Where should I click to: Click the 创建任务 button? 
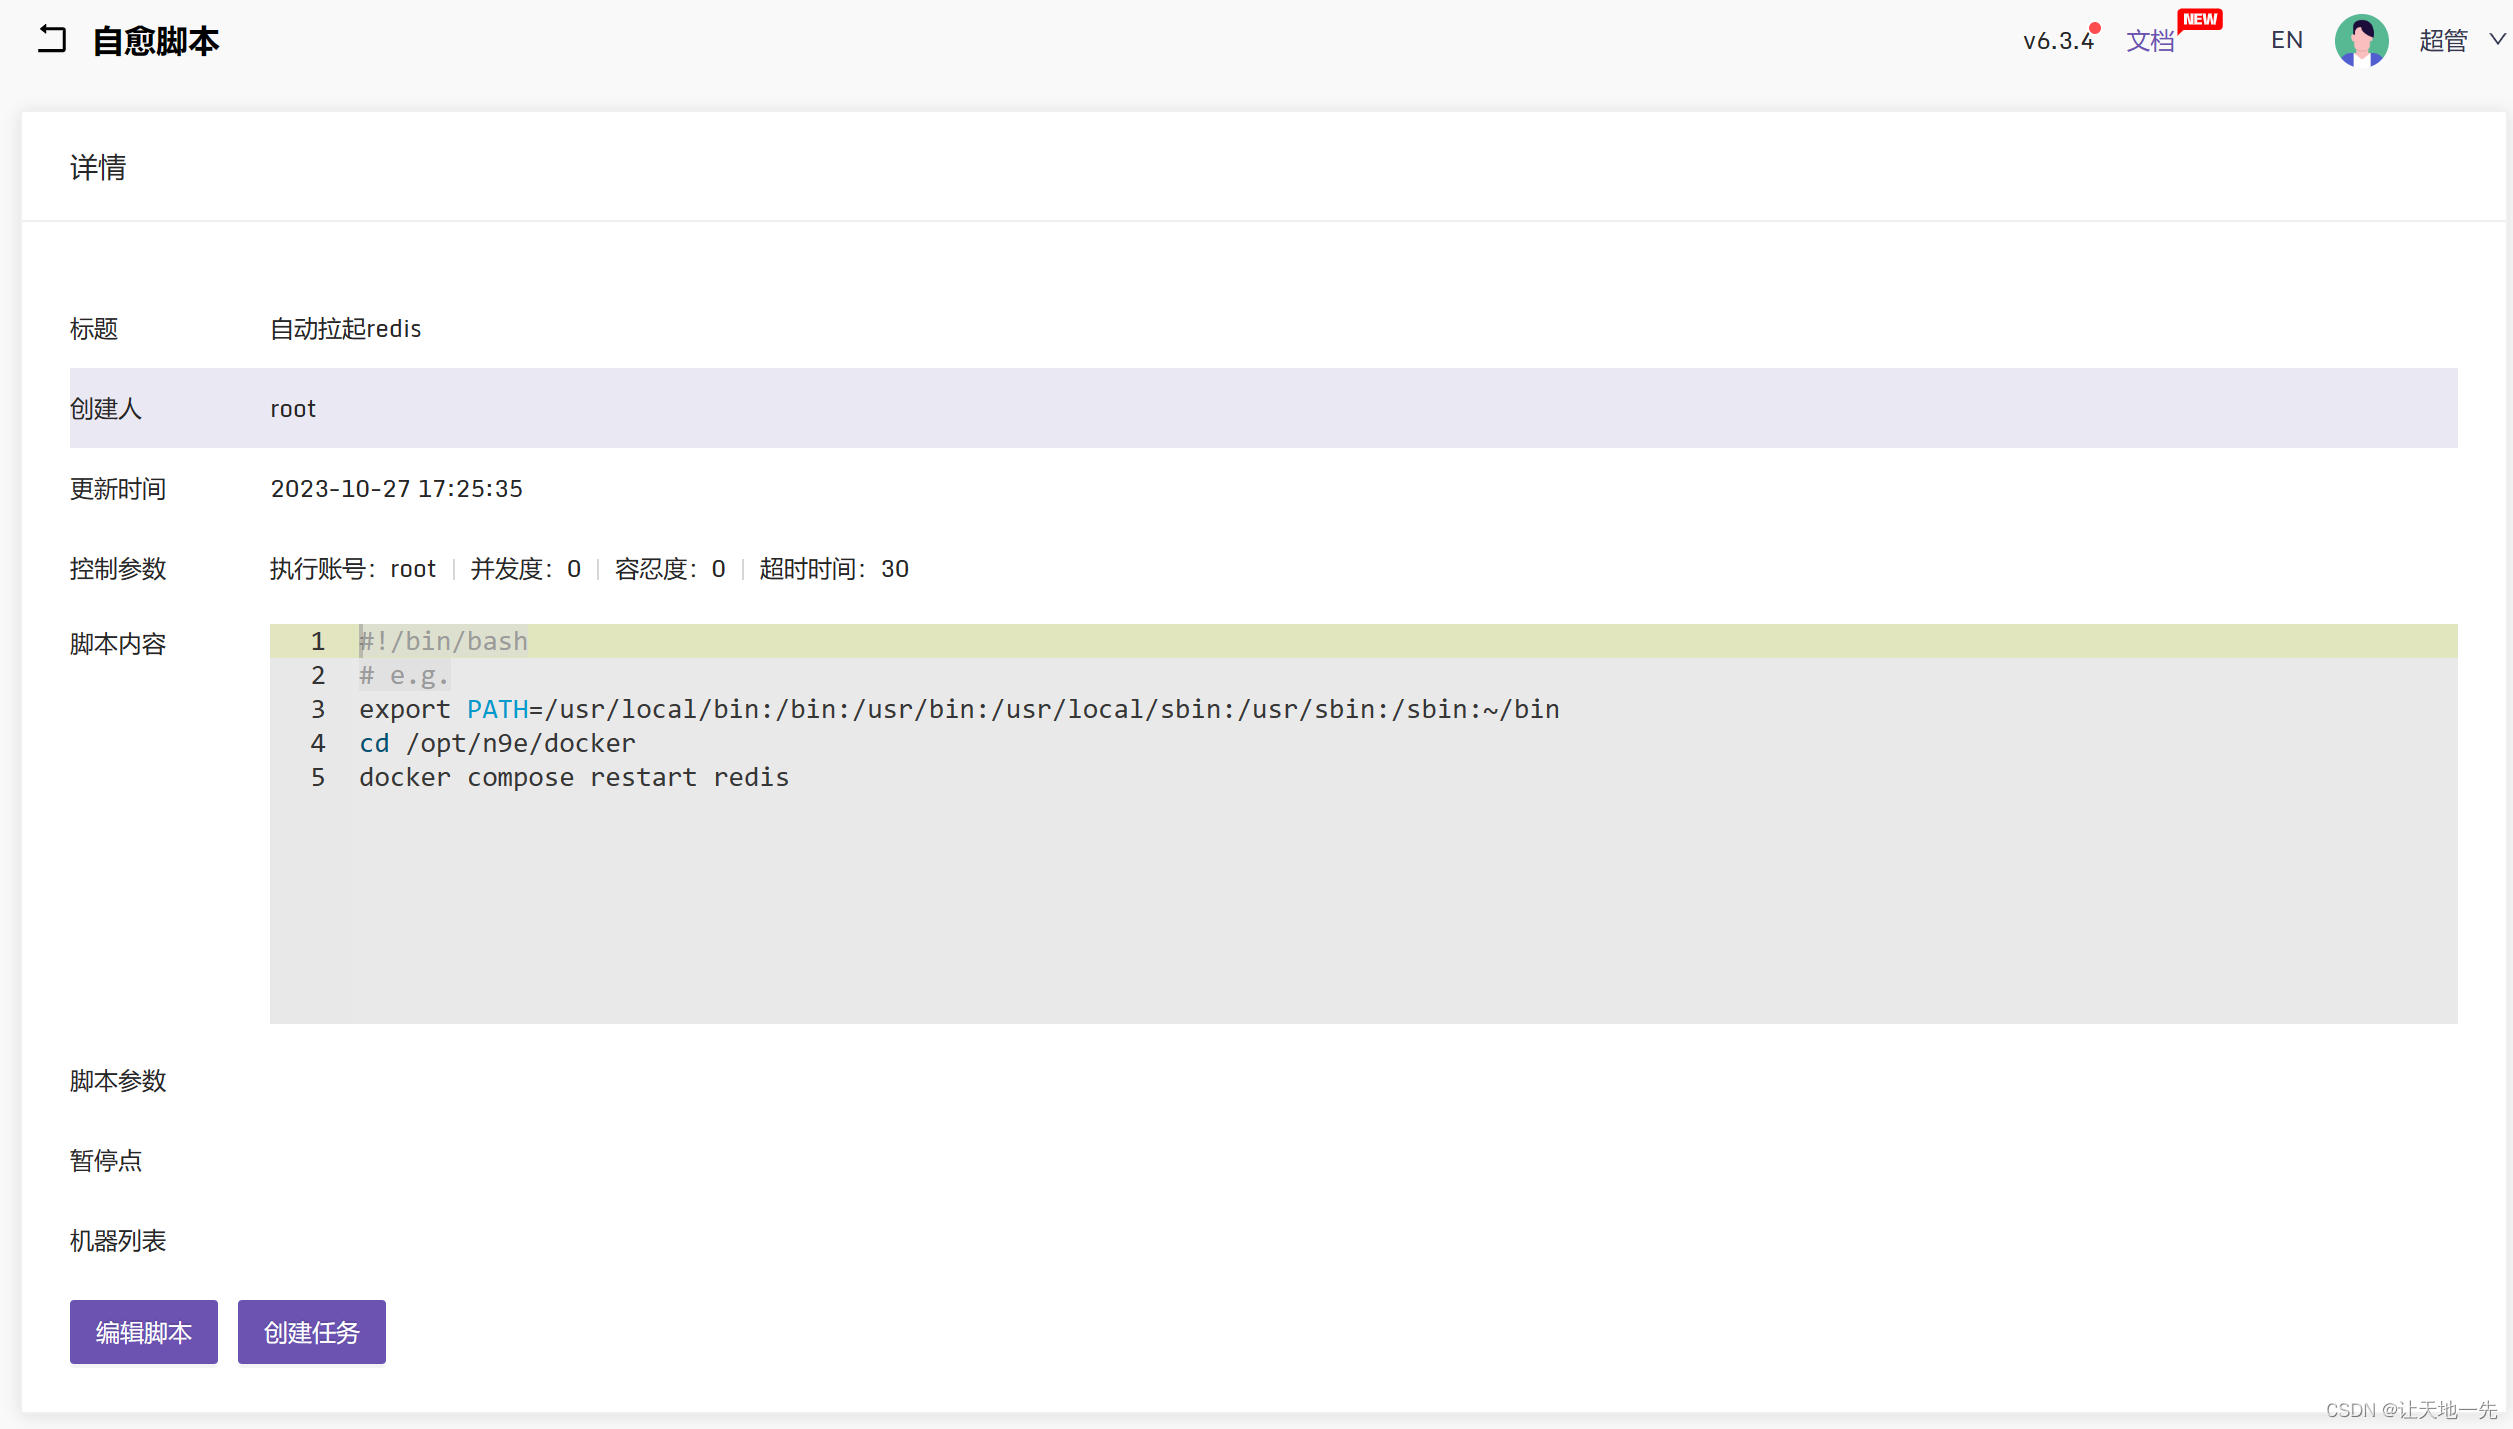pos(311,1332)
